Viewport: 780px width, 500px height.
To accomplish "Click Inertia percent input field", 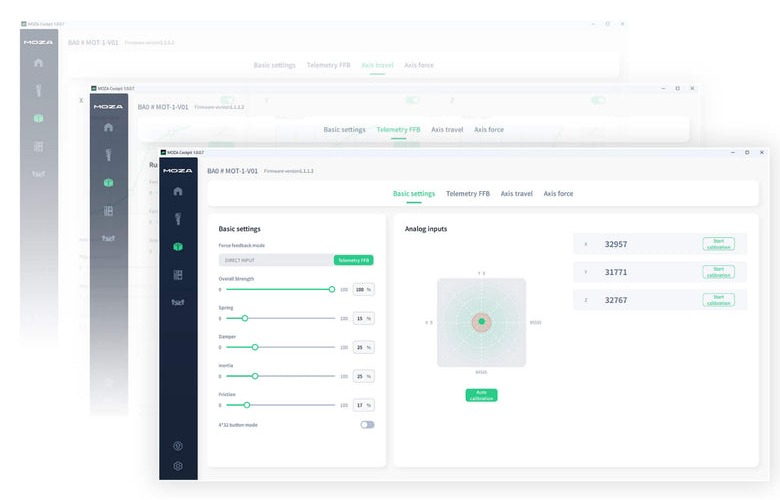I will [363, 376].
